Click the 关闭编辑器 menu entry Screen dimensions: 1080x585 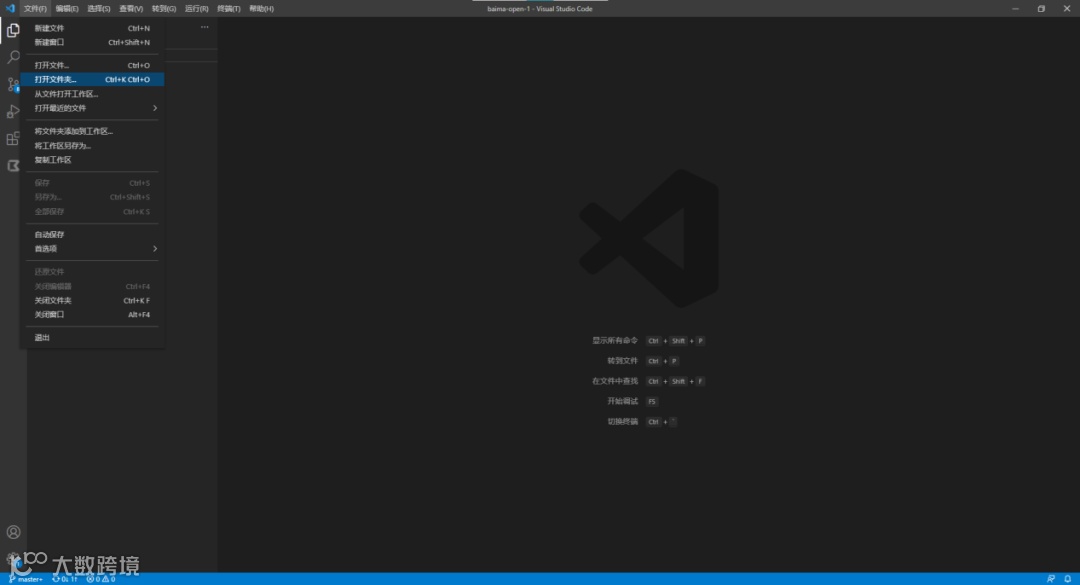point(92,286)
